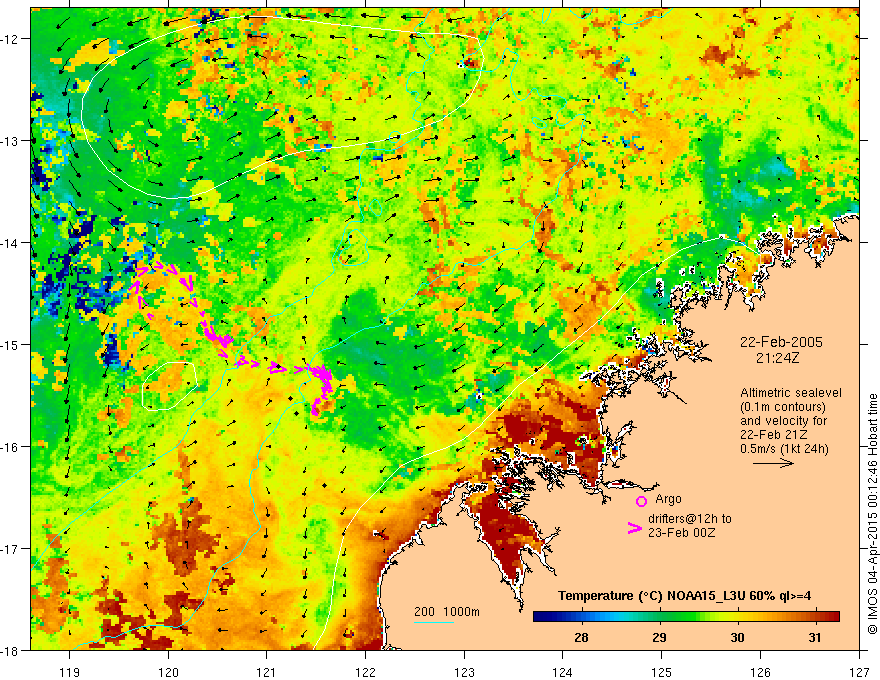Click the IMOS copyright timestamp text
Image resolution: width=880 pixels, height=680 pixels.
(872, 513)
